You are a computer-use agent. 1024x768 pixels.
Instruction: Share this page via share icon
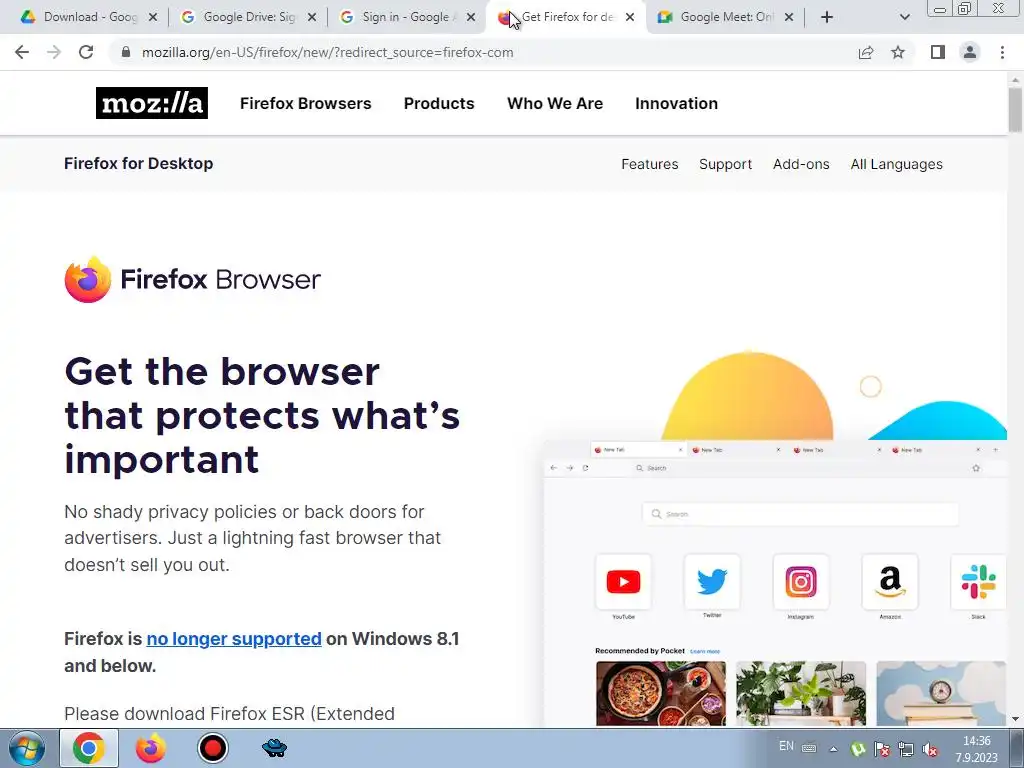(x=866, y=52)
